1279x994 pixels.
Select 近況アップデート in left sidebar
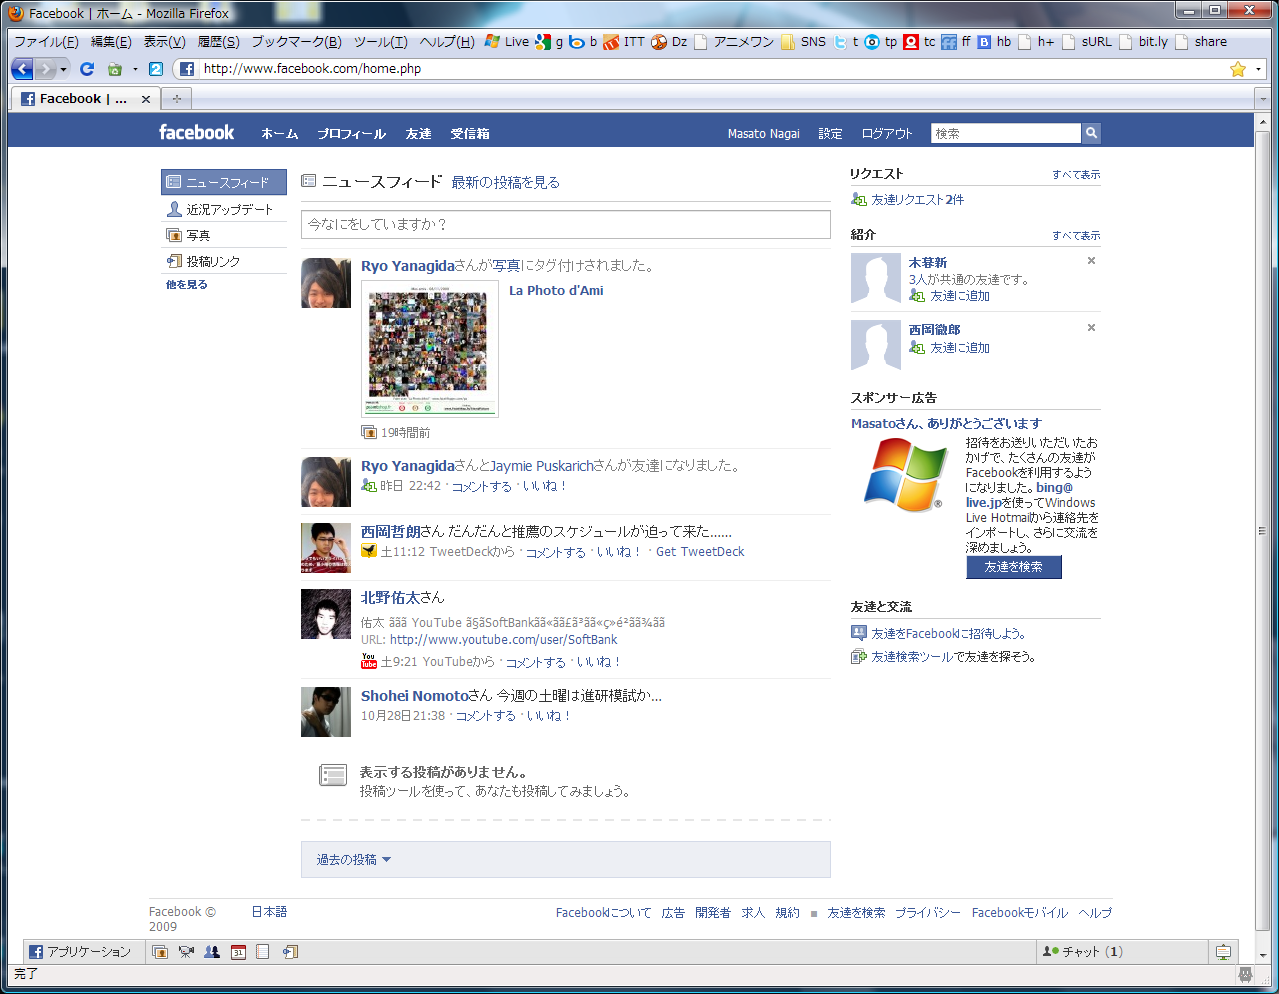tap(224, 209)
